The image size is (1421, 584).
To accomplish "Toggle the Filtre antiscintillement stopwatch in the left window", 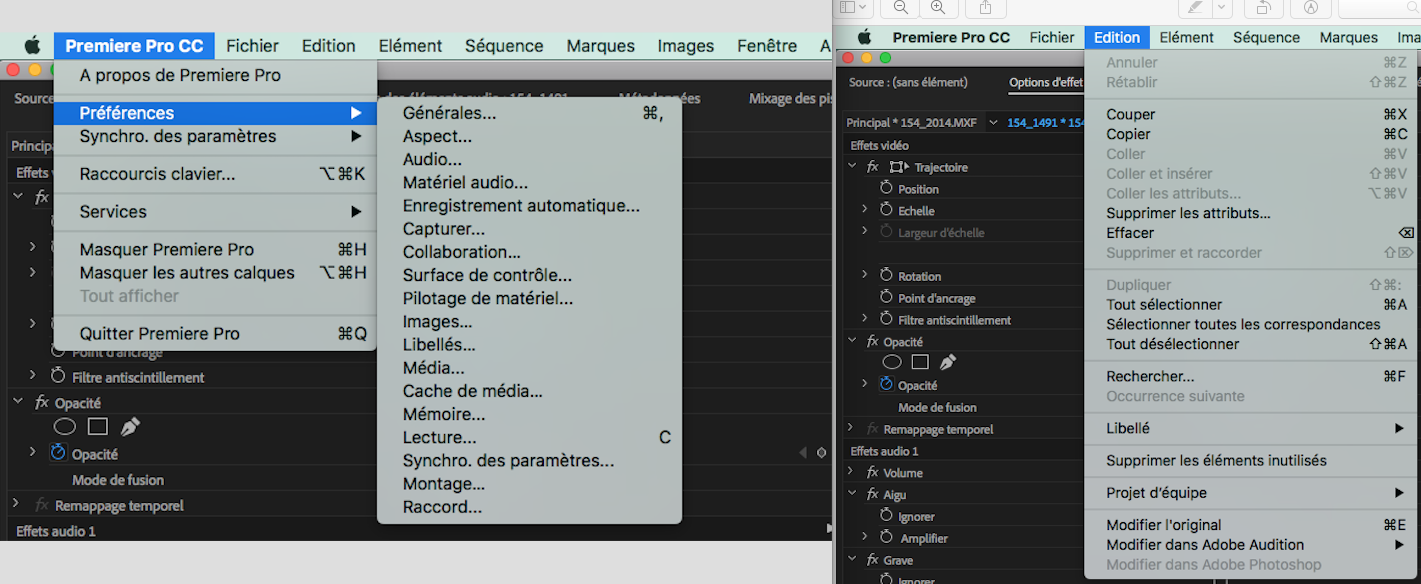I will click(58, 377).
